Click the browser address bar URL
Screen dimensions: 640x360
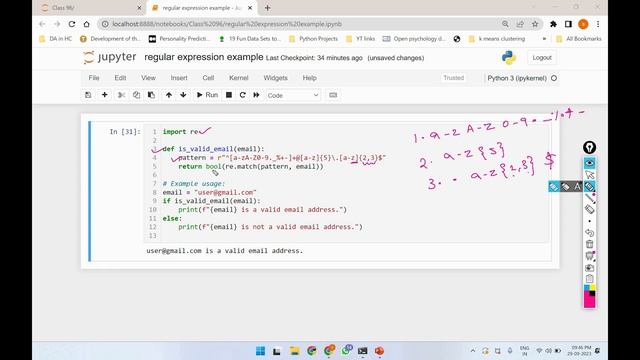[x=227, y=24]
